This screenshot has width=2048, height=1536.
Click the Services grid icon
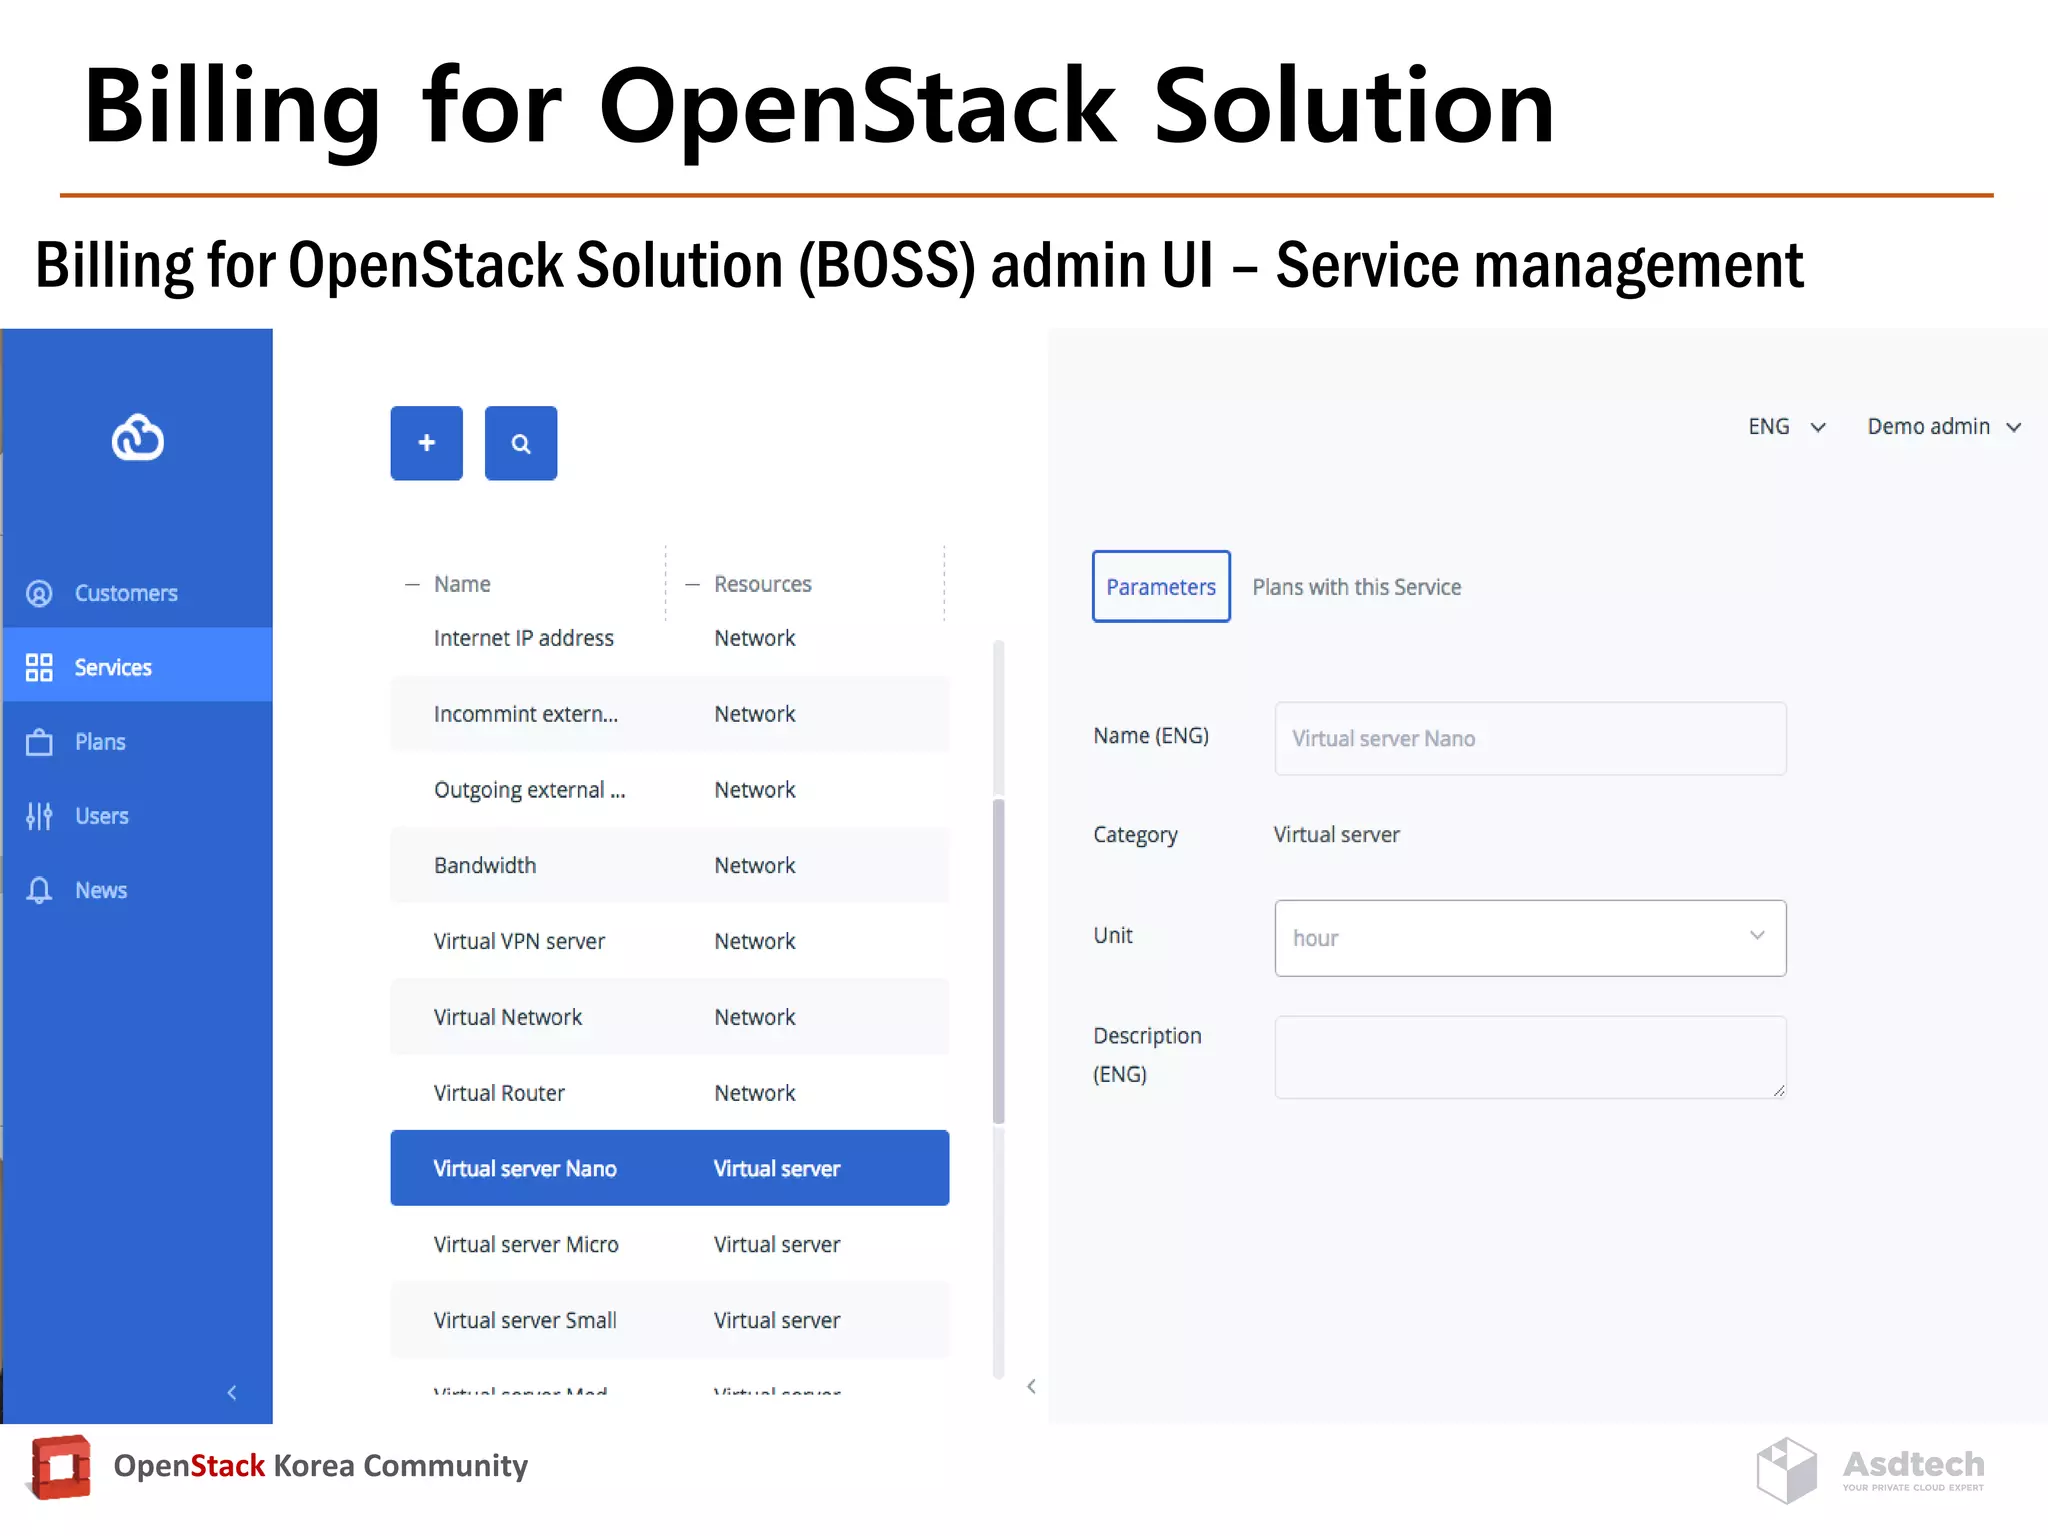tap(39, 667)
